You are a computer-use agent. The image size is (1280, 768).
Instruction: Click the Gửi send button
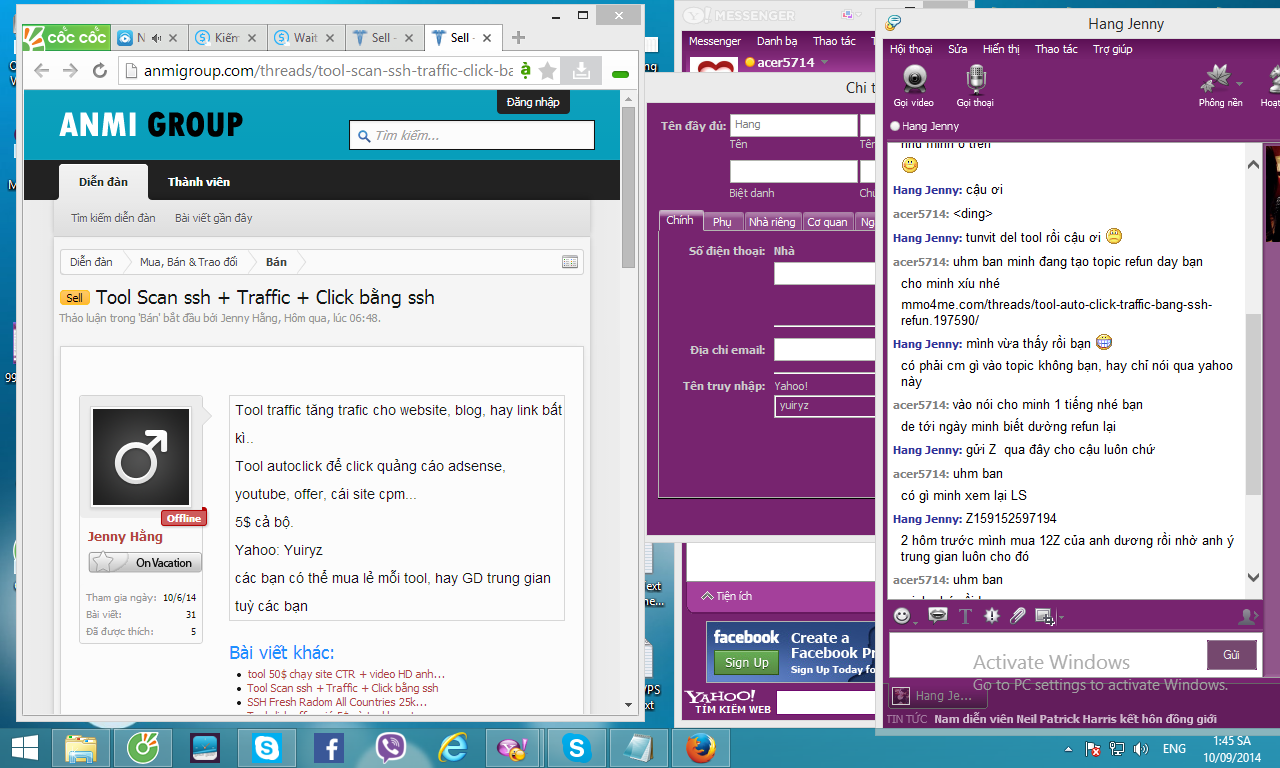coord(1231,655)
